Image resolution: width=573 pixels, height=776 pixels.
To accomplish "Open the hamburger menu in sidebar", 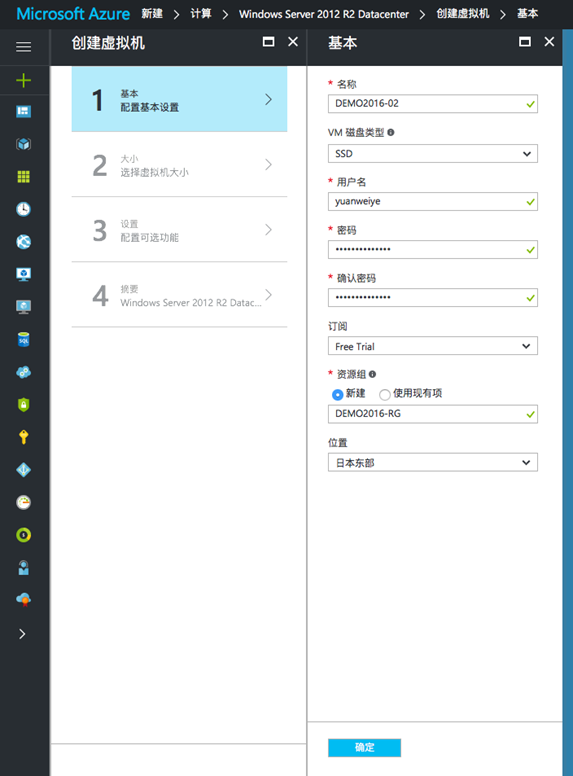I will pyautogui.click(x=23, y=47).
